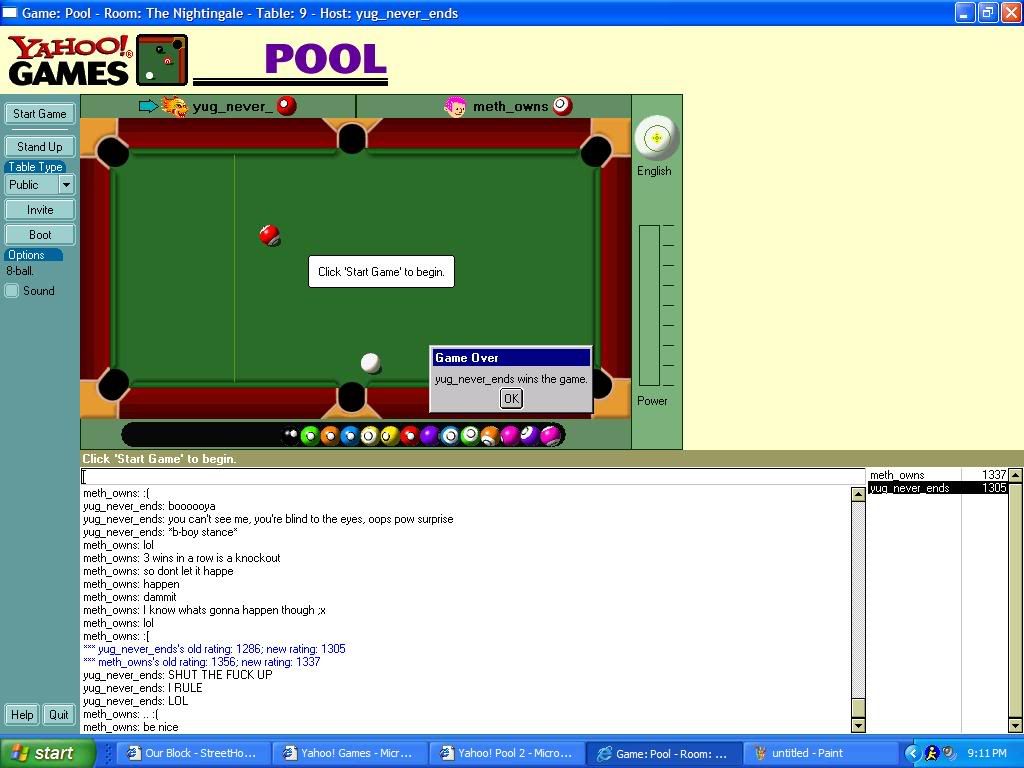Screen dimensions: 1024x768
Task: Click the red ball beside yug_never_ name
Action: [287, 106]
